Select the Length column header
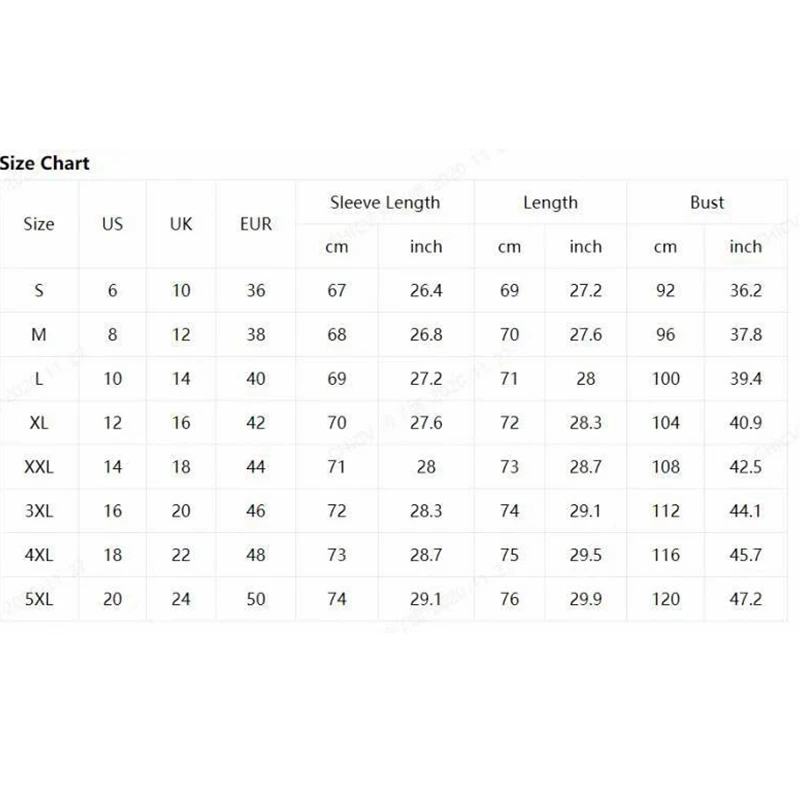 (x=550, y=202)
